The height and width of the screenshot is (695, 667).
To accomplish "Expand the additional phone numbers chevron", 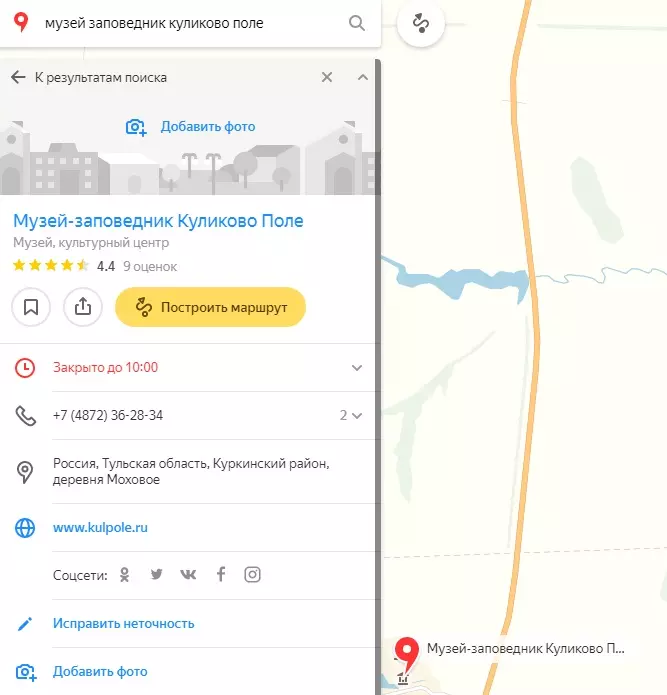I will [x=357, y=415].
